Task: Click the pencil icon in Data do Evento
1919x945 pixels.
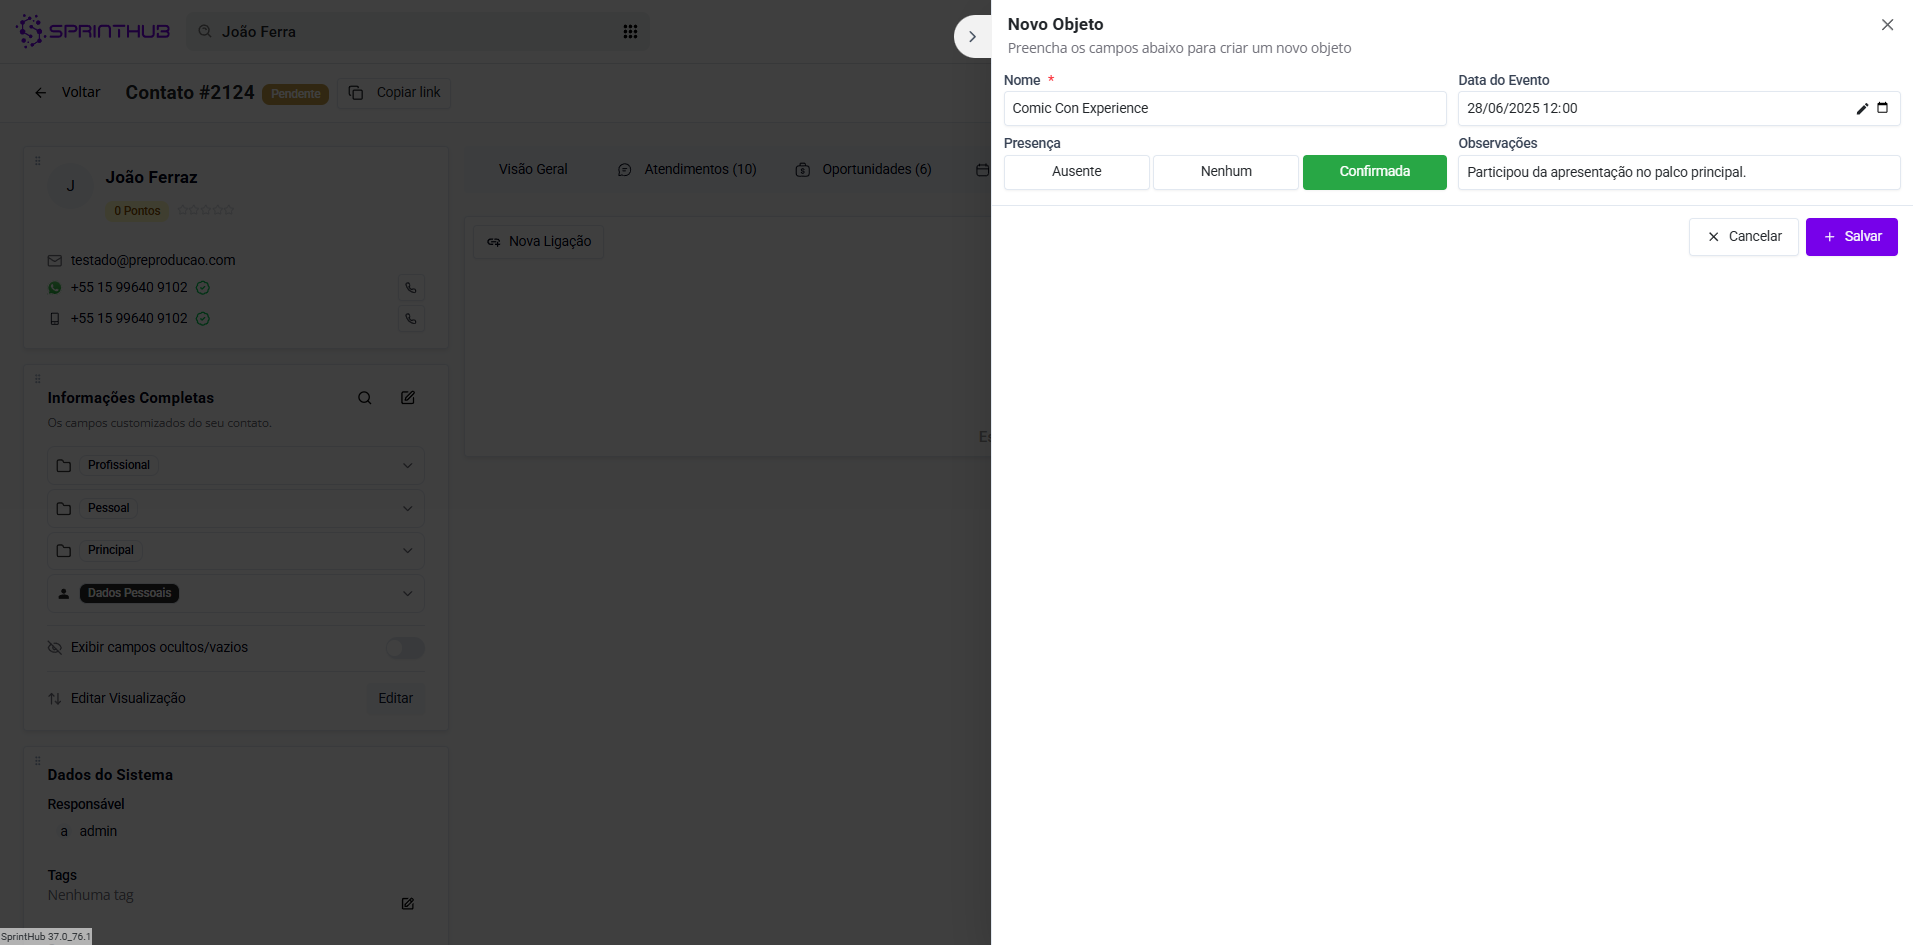Action: (x=1862, y=108)
